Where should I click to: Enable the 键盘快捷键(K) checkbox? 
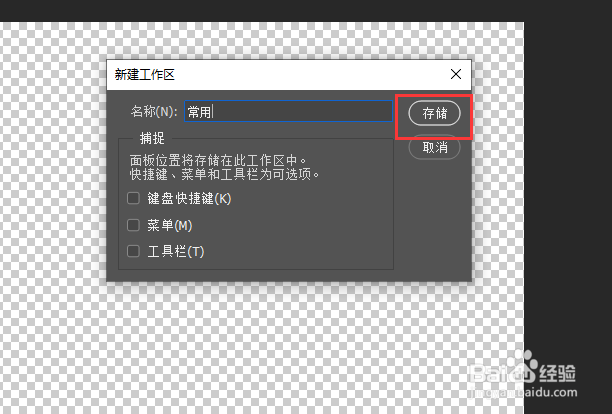coord(133,198)
